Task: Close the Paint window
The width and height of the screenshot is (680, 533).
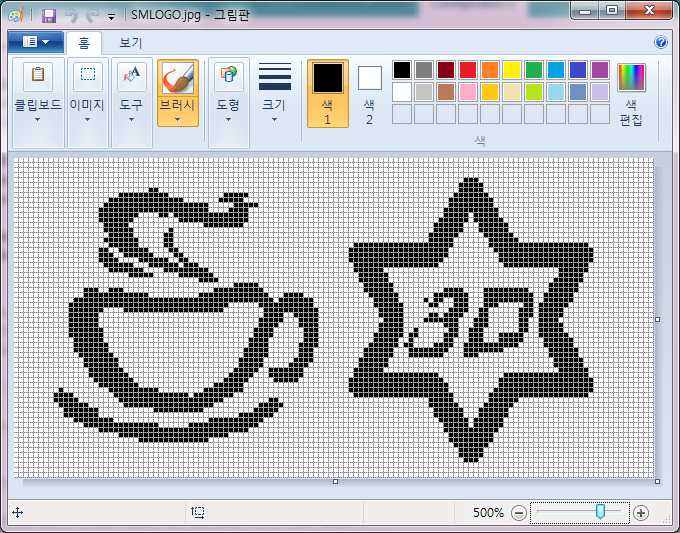Action: 649,10
